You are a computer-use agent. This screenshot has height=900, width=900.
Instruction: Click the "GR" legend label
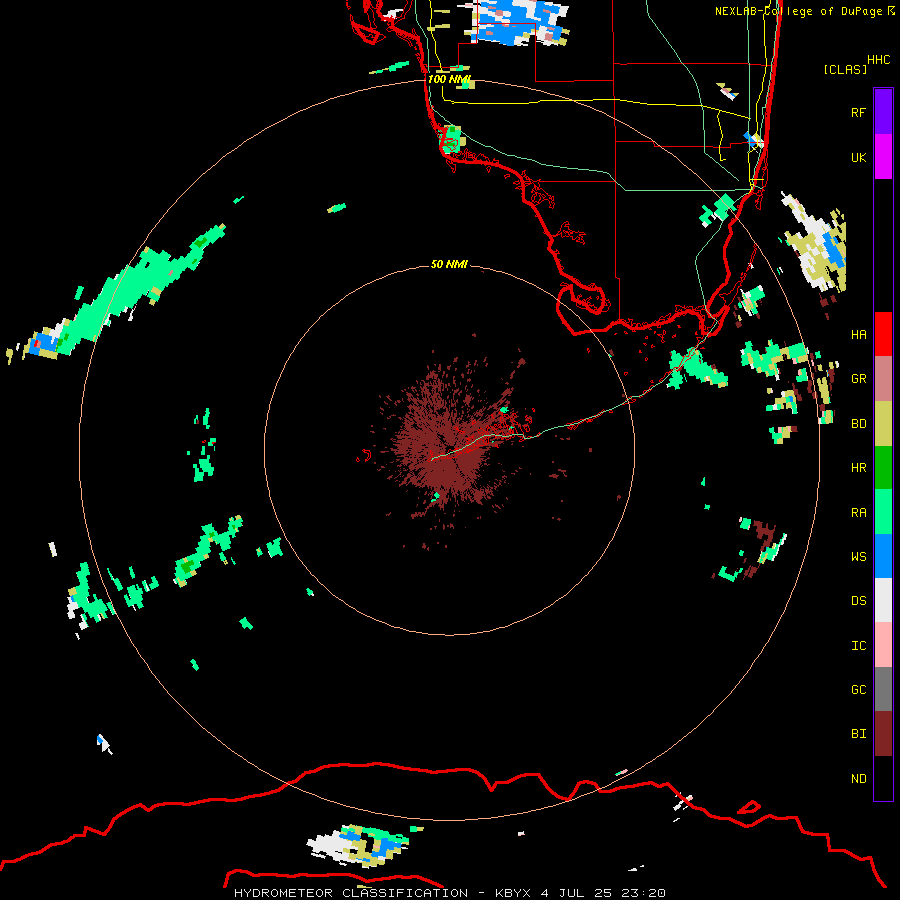coord(858,379)
